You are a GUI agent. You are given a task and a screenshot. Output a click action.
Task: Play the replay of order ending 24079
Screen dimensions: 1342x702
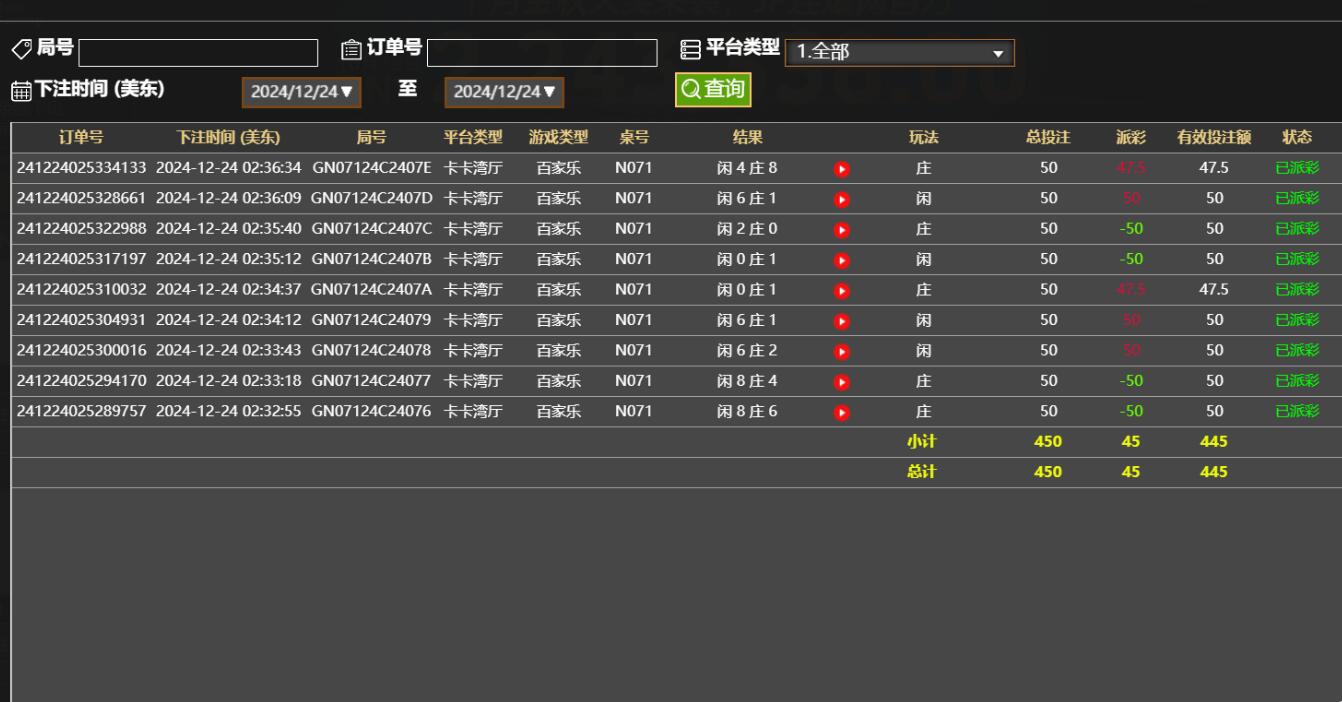pyautogui.click(x=840, y=321)
